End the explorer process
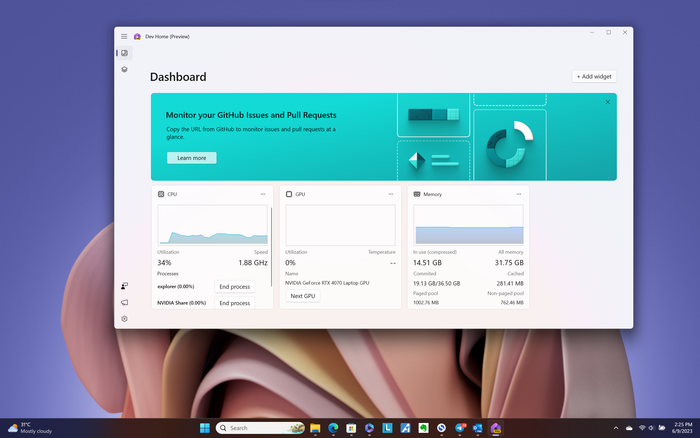The image size is (700, 438). pyautogui.click(x=235, y=287)
